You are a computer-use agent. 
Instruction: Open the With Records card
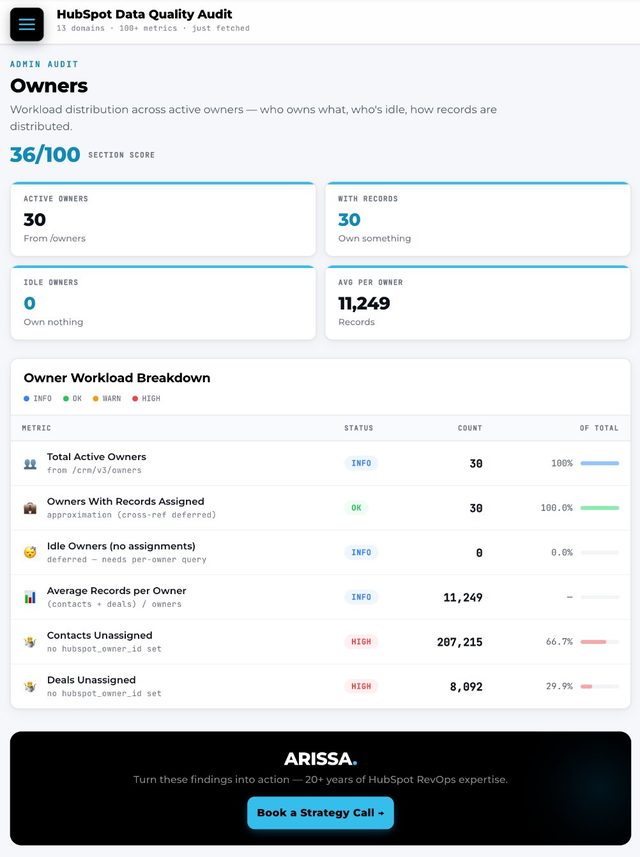point(478,219)
